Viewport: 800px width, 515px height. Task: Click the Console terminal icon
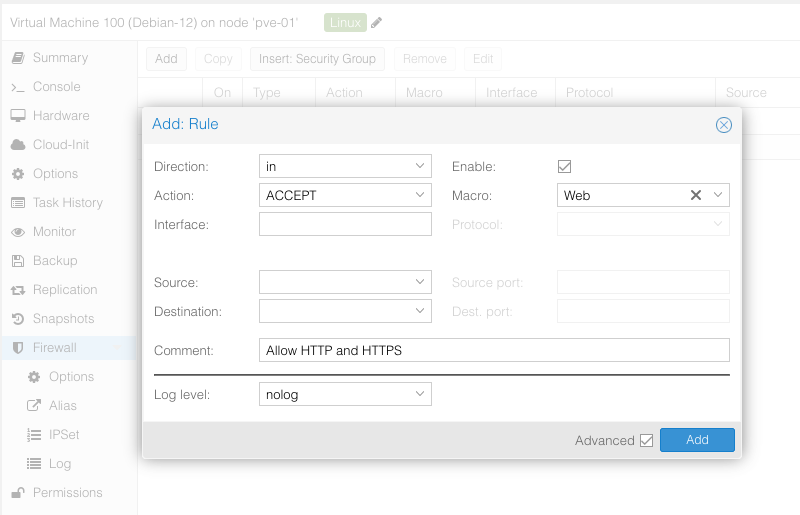click(18, 87)
